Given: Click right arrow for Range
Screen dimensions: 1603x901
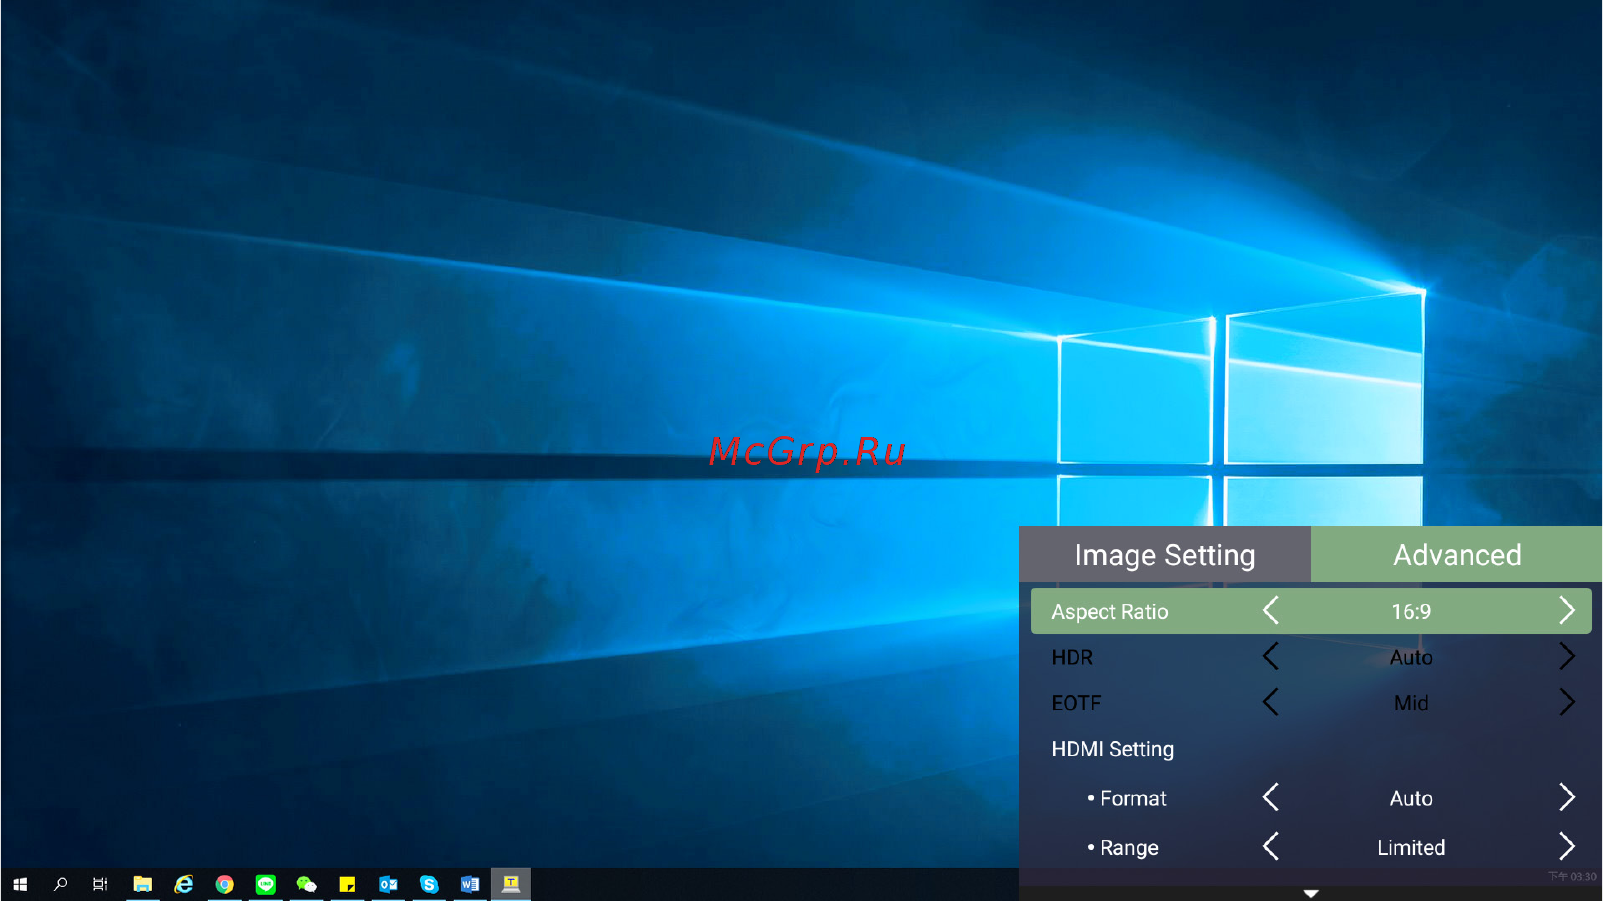Looking at the screenshot, I should pos(1567,847).
